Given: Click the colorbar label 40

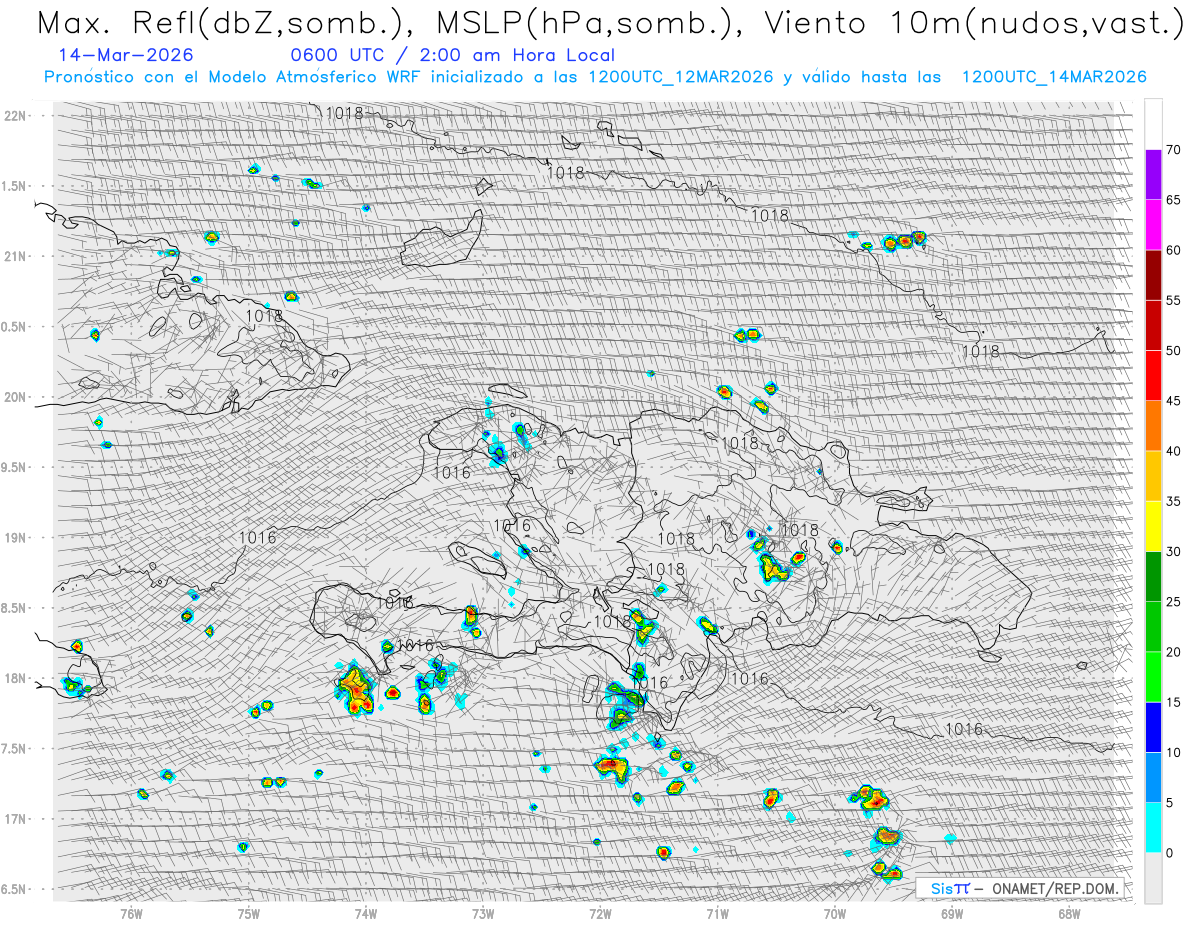Looking at the screenshot, I should pos(1173,451).
